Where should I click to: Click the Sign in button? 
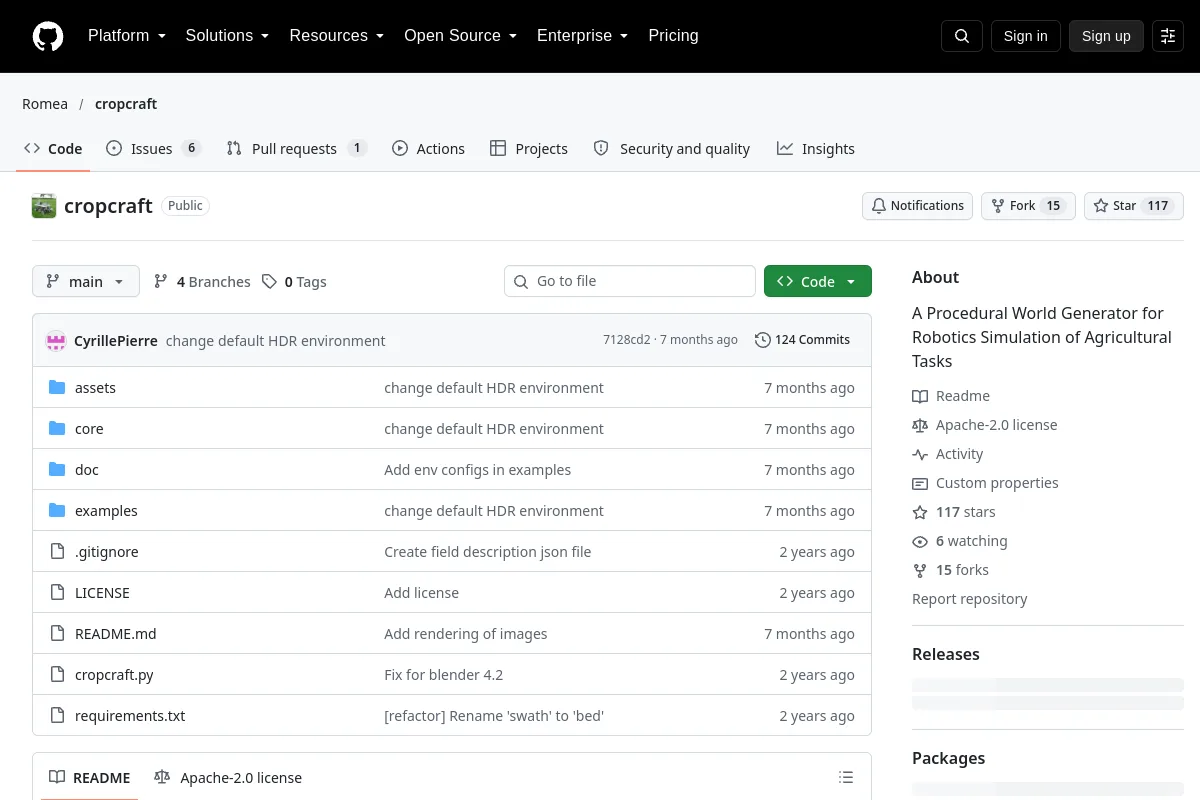point(1025,36)
